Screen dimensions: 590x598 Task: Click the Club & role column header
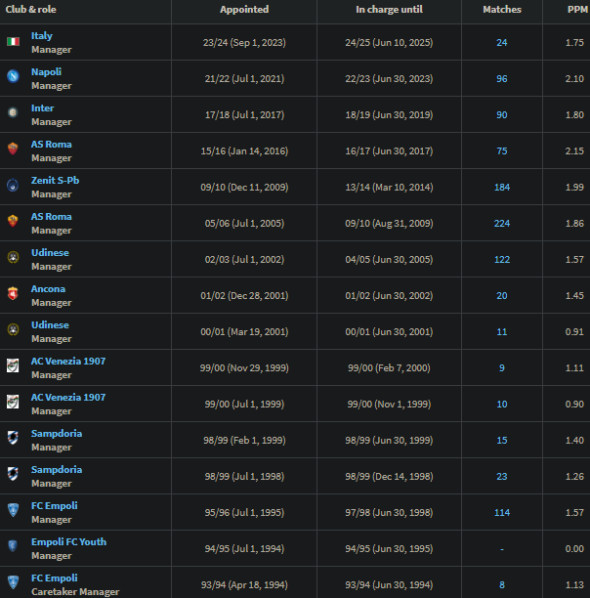(x=31, y=9)
